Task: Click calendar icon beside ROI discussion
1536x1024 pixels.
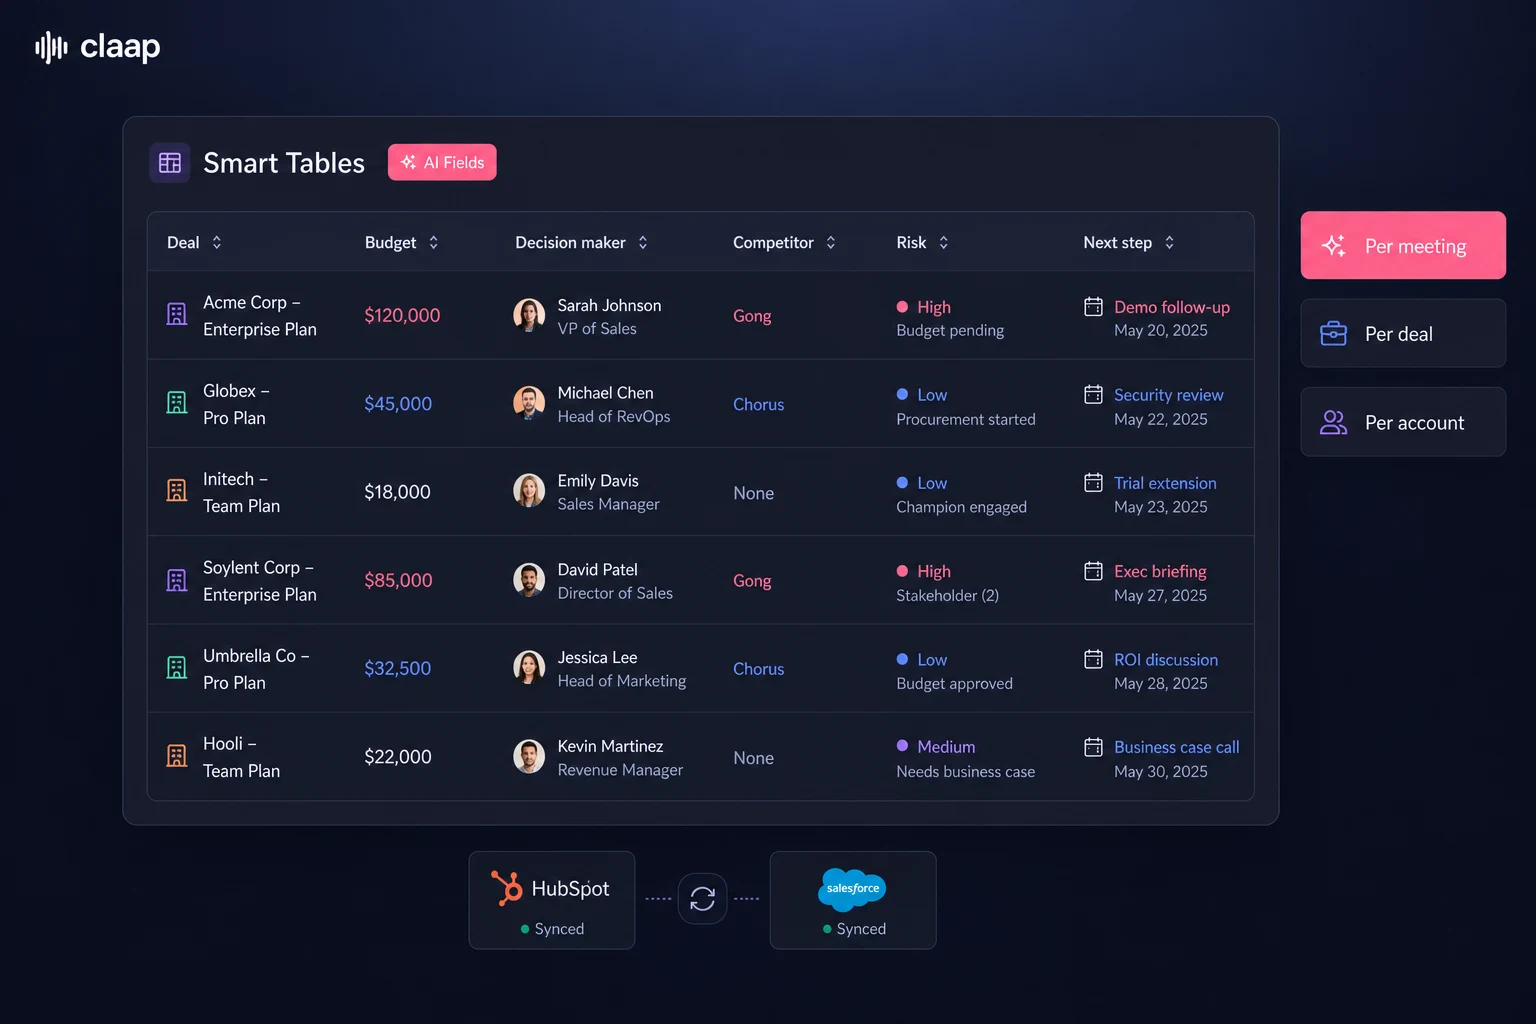Action: click(x=1094, y=659)
